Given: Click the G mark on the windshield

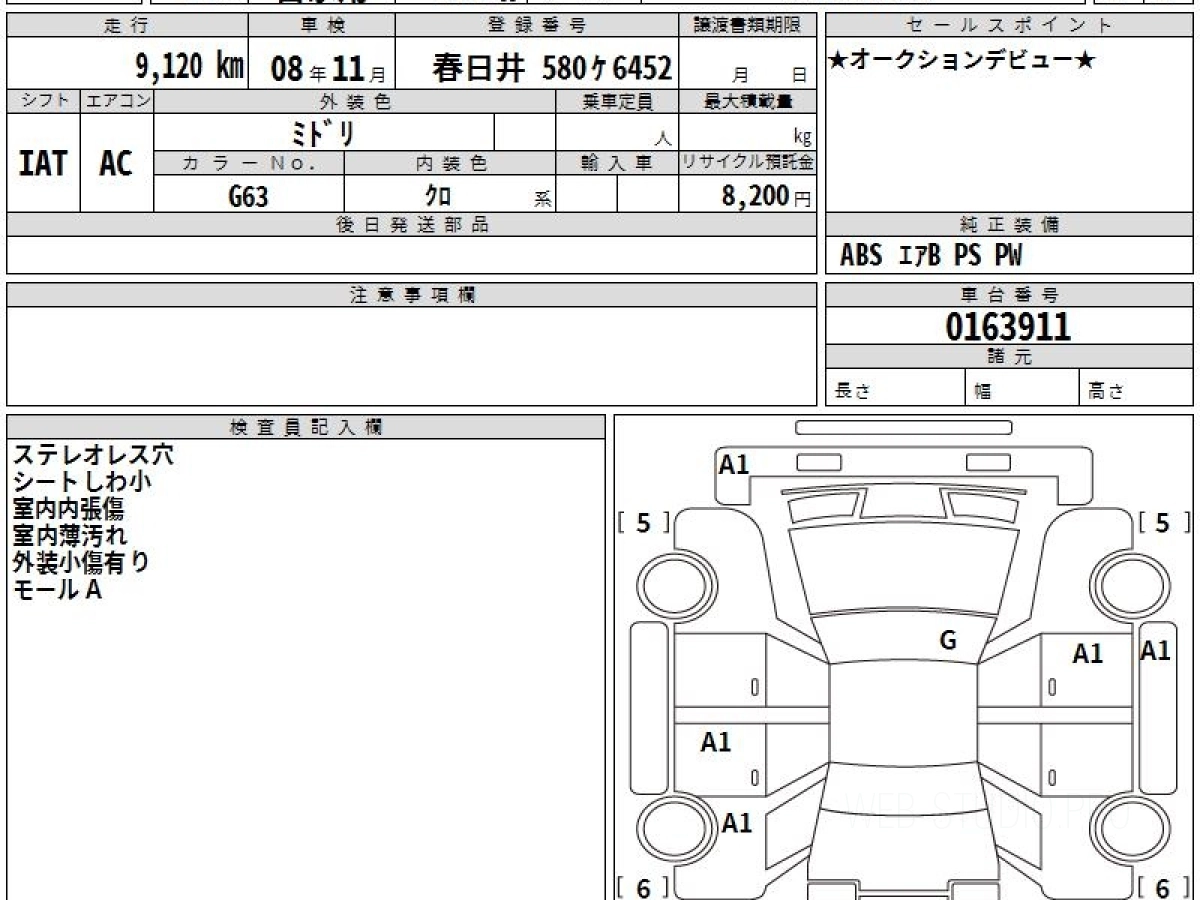Looking at the screenshot, I should coord(948,641).
